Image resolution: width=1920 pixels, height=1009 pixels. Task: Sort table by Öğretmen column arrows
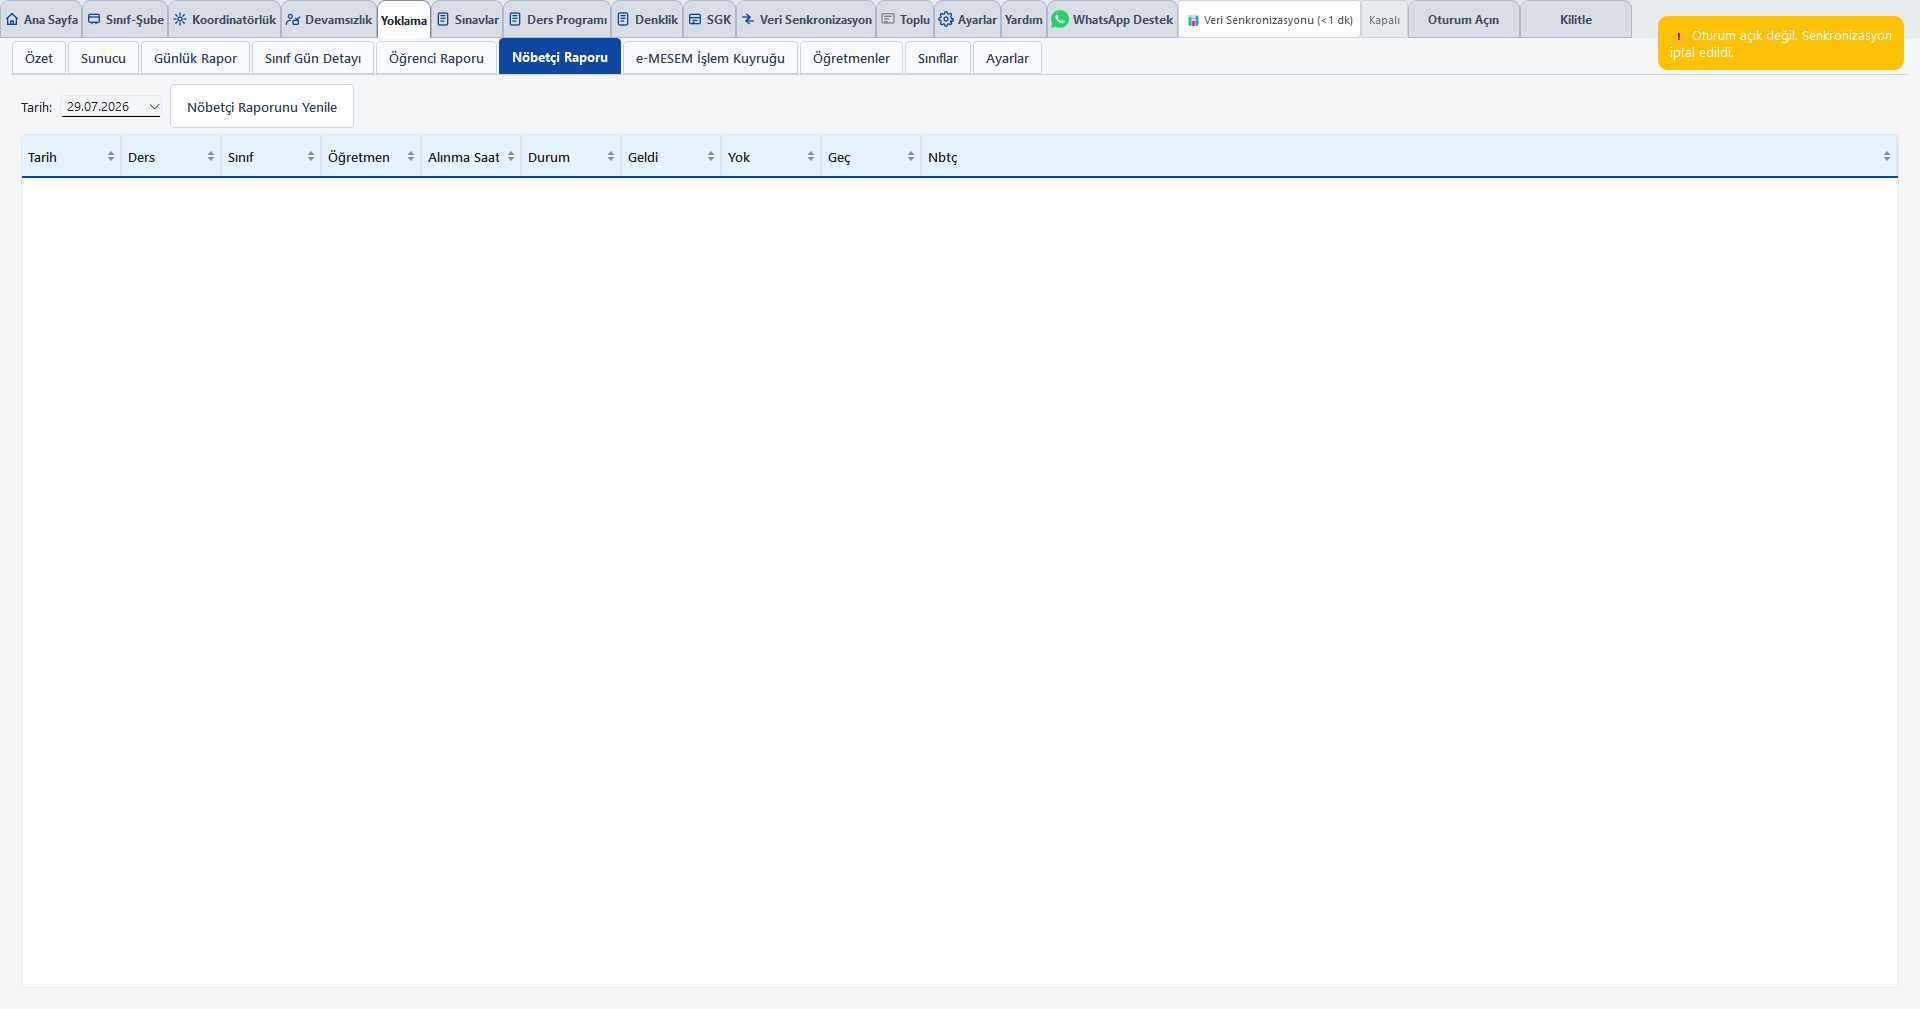tap(411, 157)
